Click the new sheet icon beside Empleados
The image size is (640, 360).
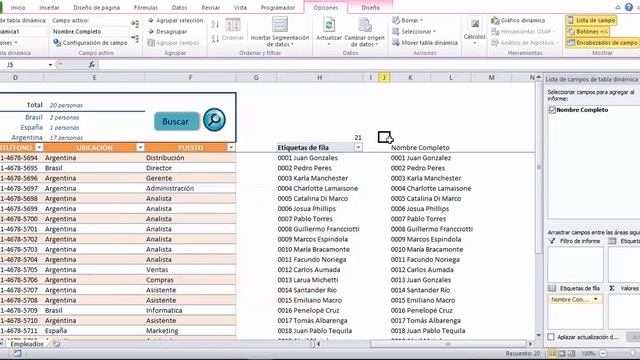coord(56,344)
